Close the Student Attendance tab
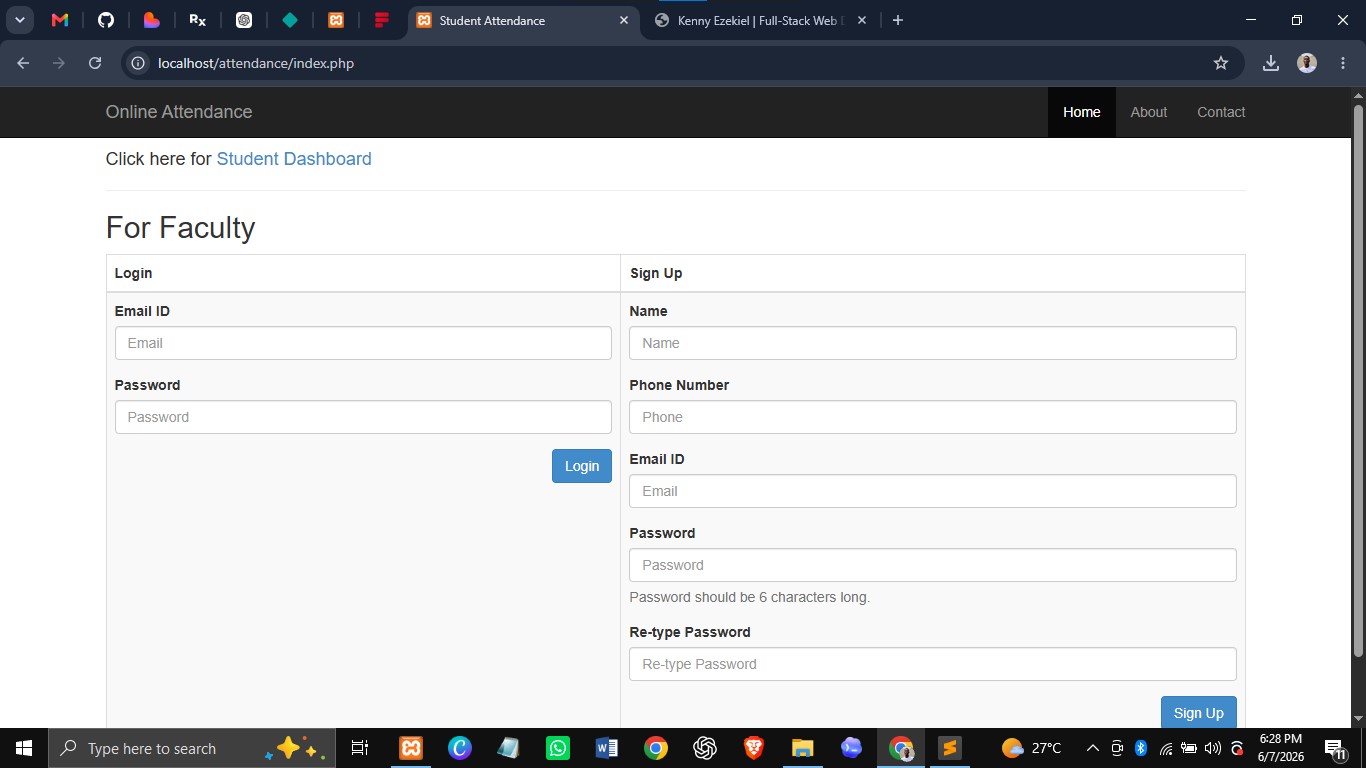 624,20
